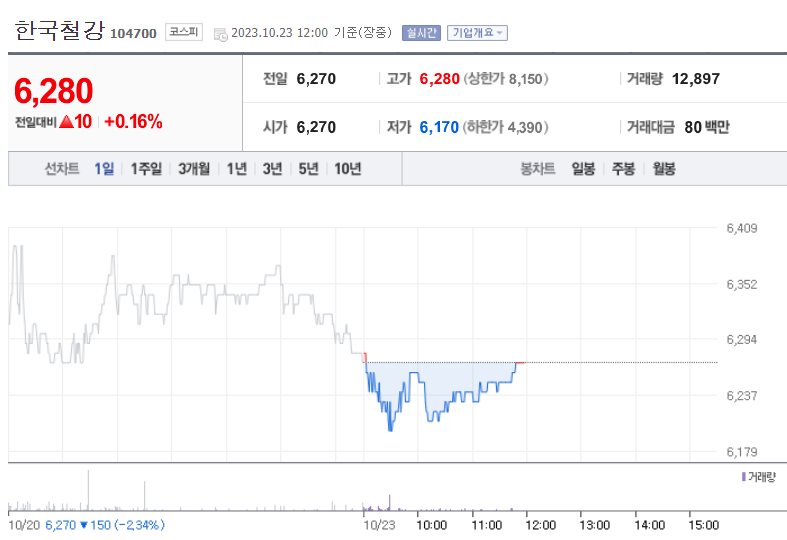Click the stock name 한국철강
This screenshot has height=540, width=787.
(x=59, y=30)
